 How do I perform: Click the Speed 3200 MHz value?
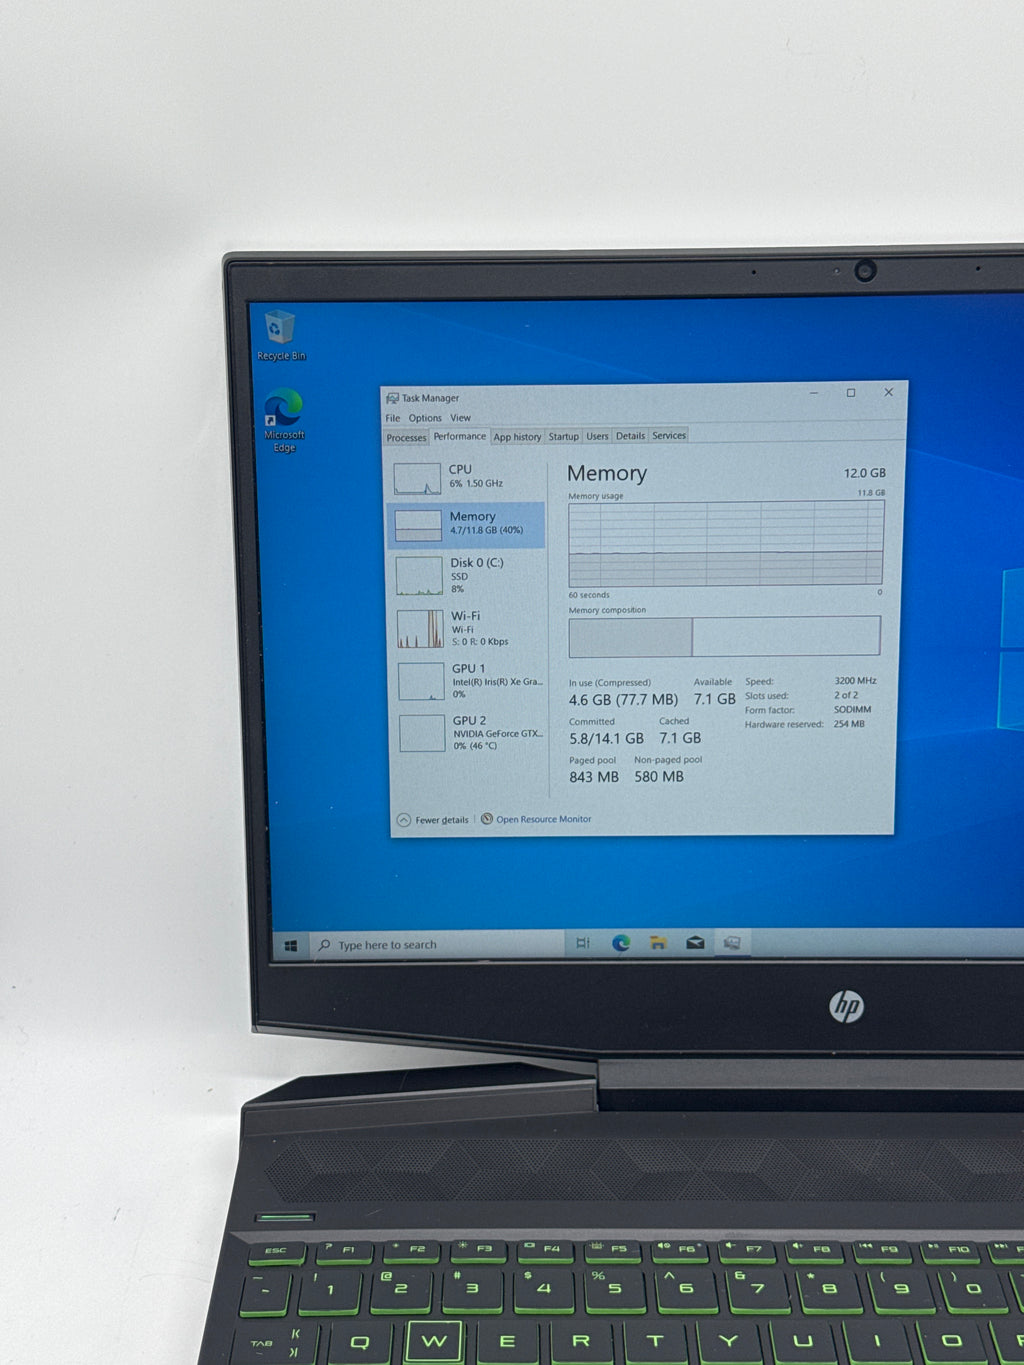[x=856, y=681]
